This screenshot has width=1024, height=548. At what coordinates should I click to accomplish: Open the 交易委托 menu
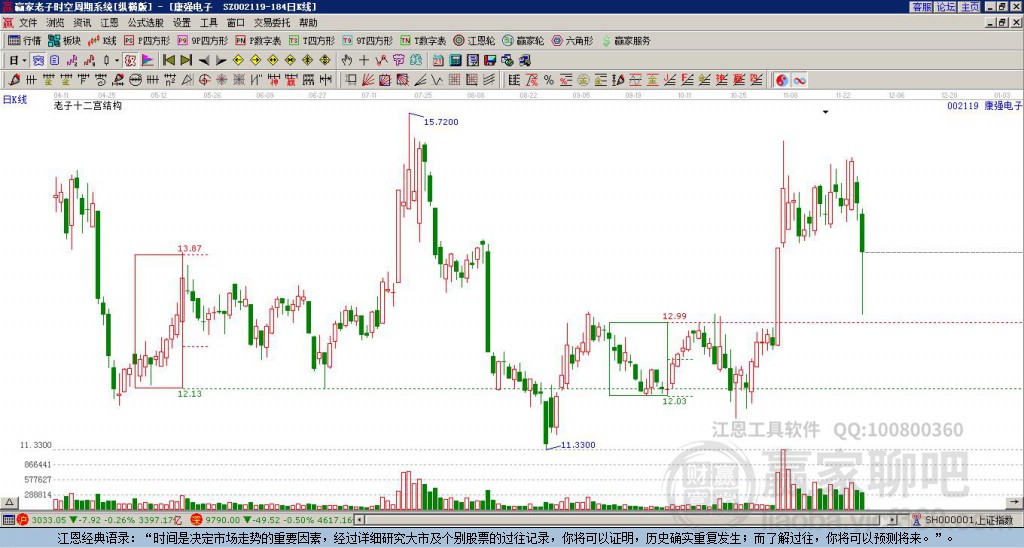pos(272,23)
